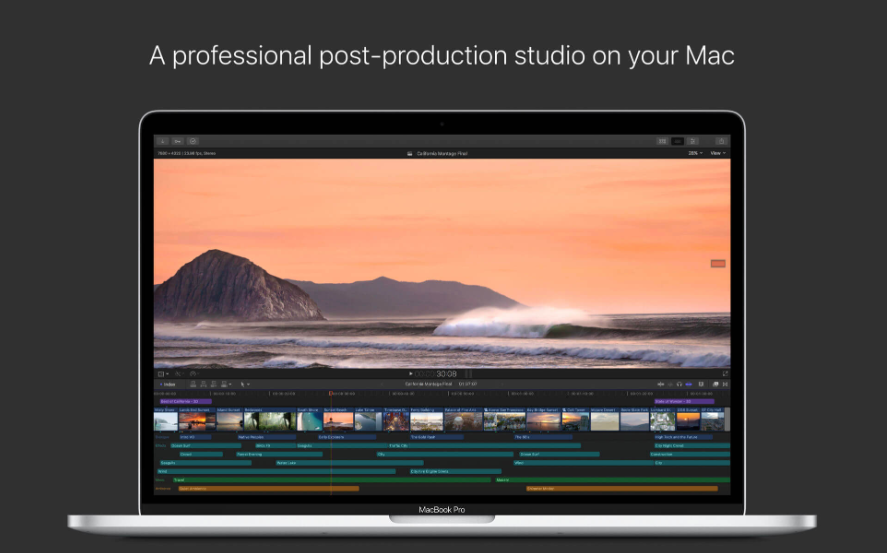Toggle the Browser panel in top toolbar

click(662, 141)
